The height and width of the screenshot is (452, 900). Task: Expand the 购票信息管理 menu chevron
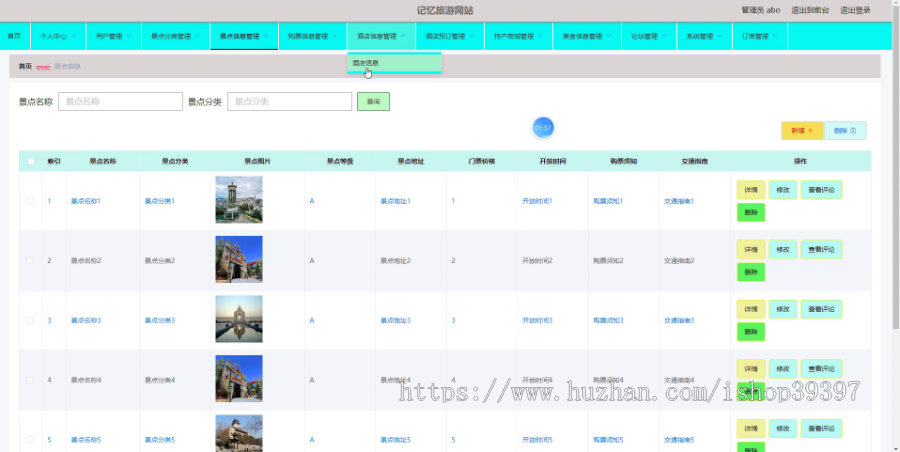pos(335,36)
